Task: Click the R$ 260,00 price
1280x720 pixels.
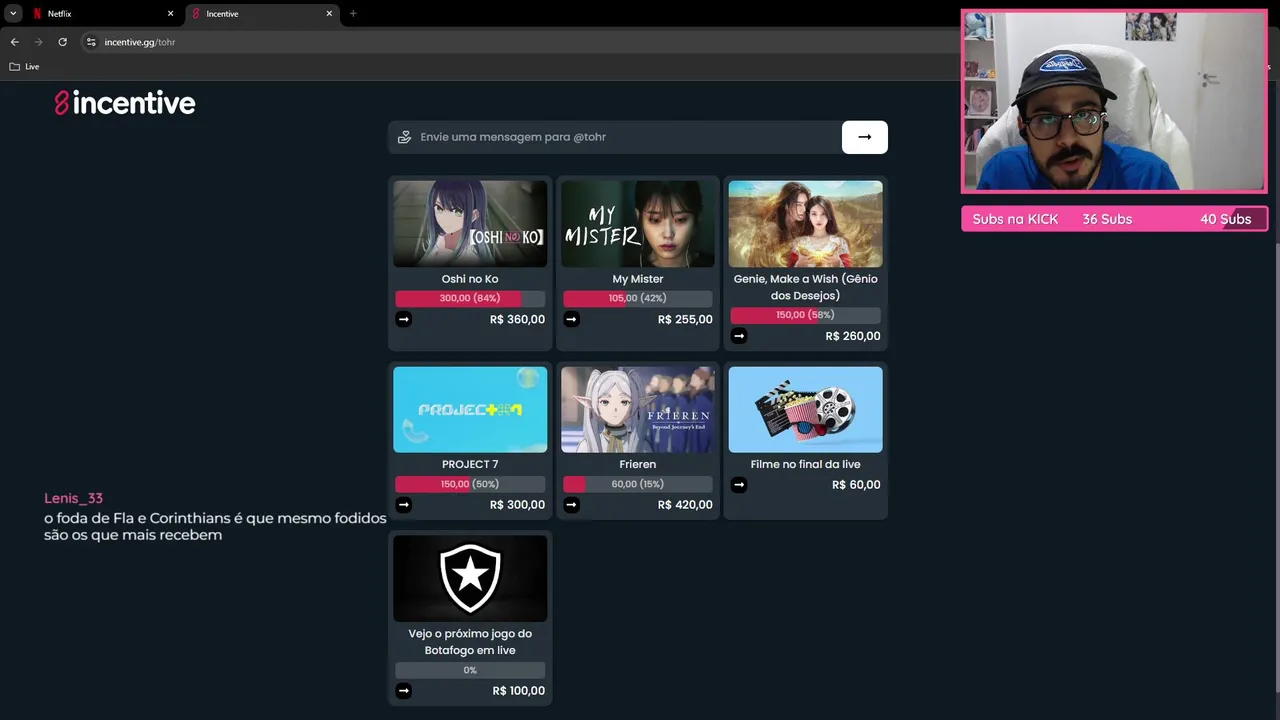Action: pos(853,336)
